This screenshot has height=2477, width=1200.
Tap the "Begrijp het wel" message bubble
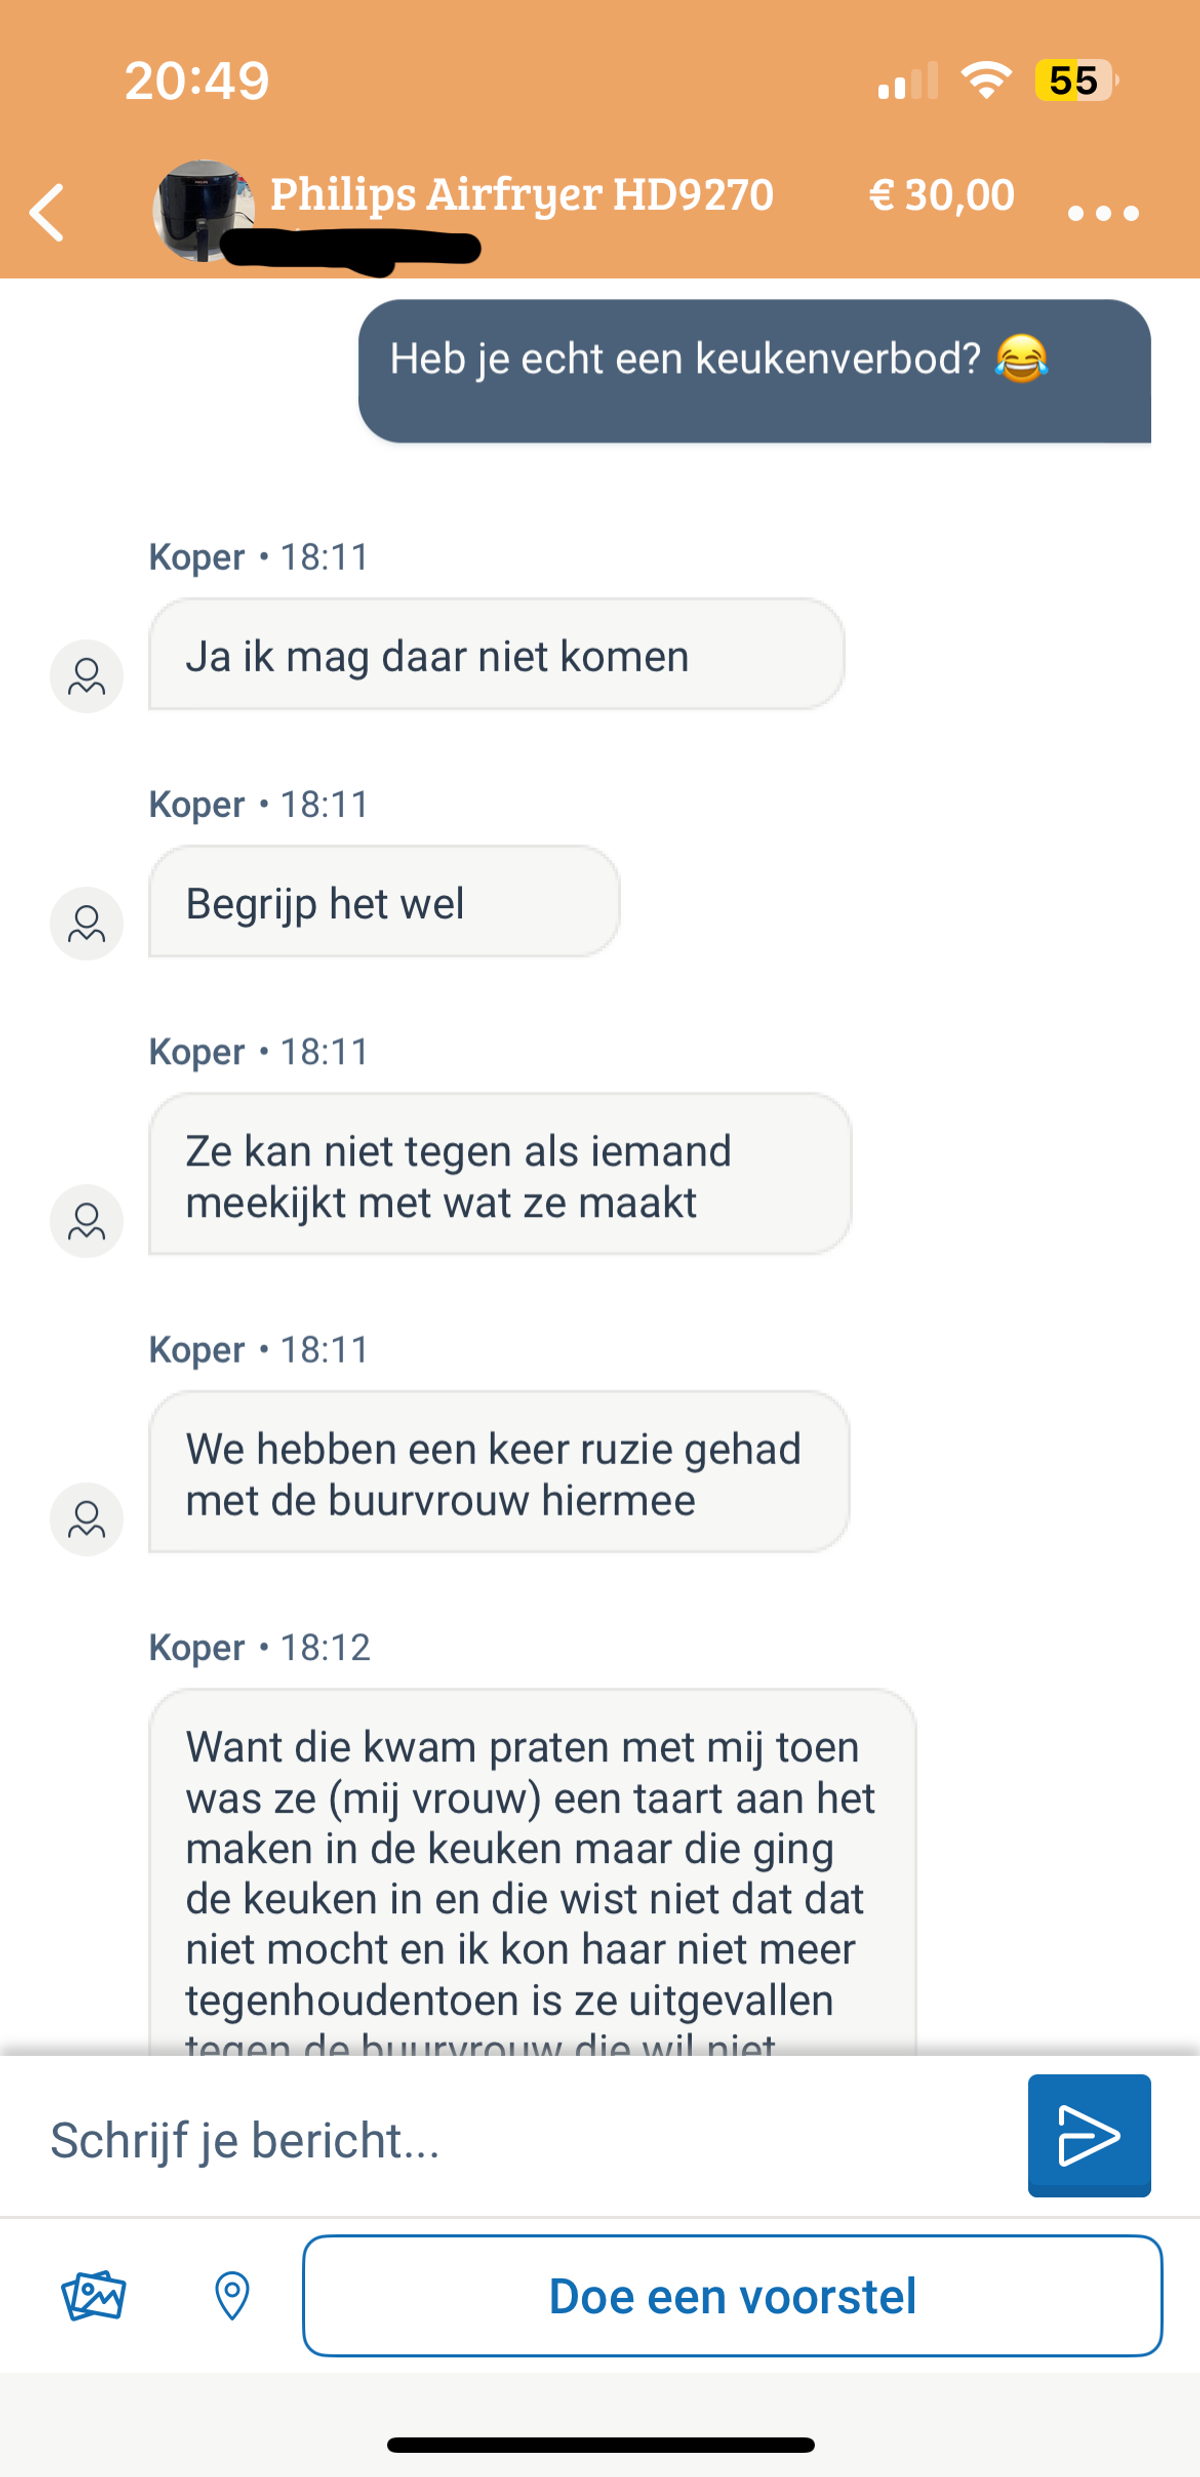point(384,902)
